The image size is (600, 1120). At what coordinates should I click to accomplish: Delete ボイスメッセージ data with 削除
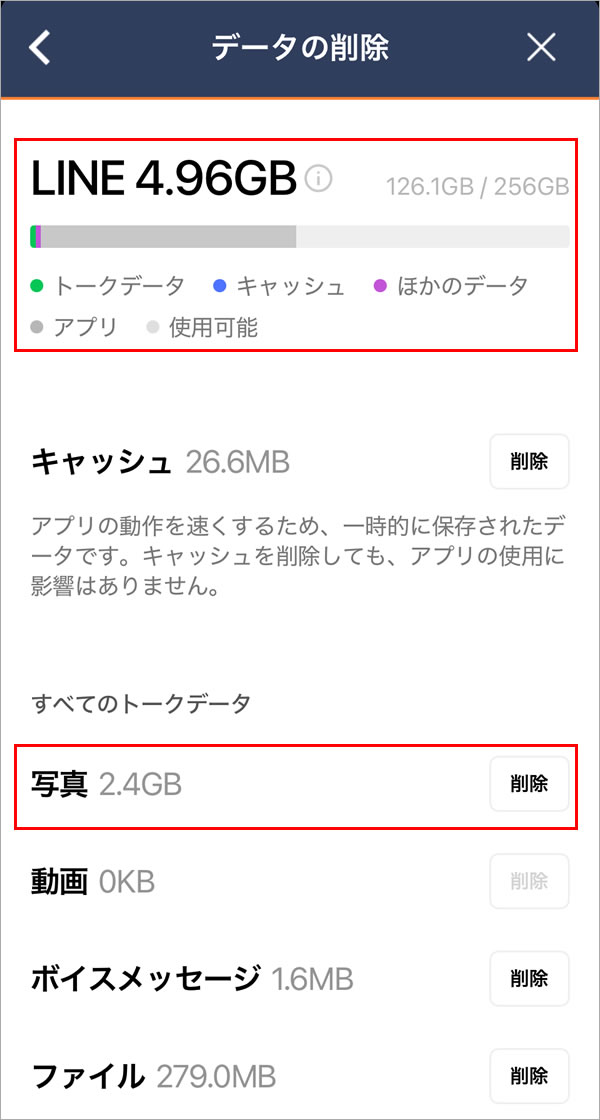click(x=529, y=978)
